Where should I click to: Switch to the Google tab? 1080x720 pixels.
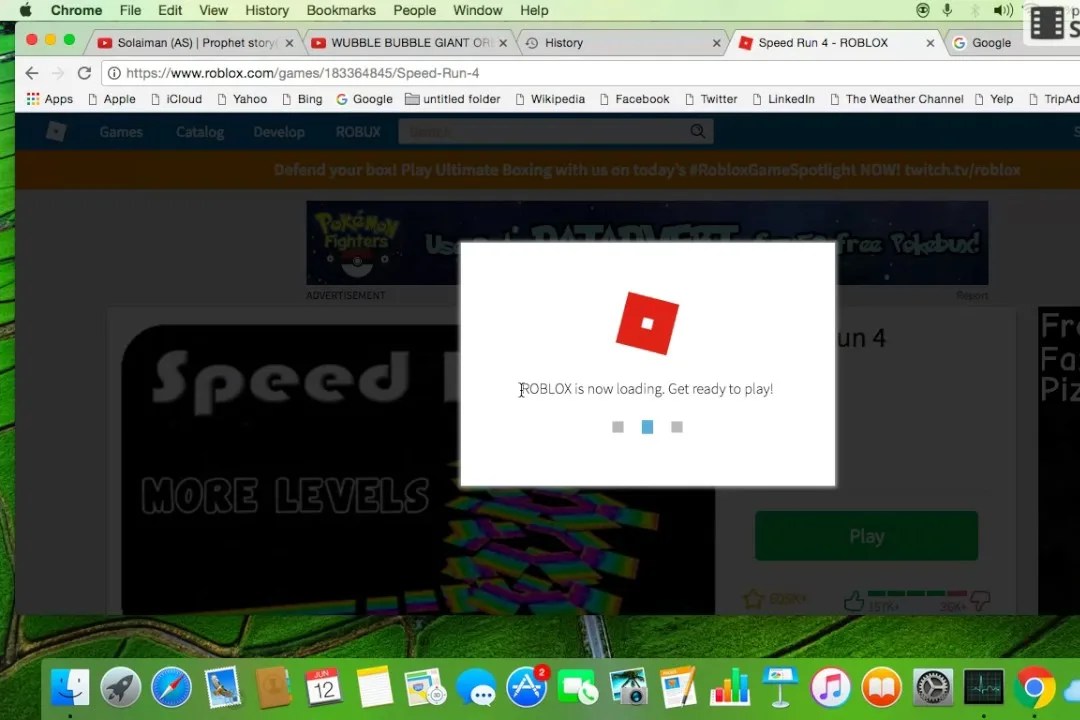pyautogui.click(x=990, y=43)
